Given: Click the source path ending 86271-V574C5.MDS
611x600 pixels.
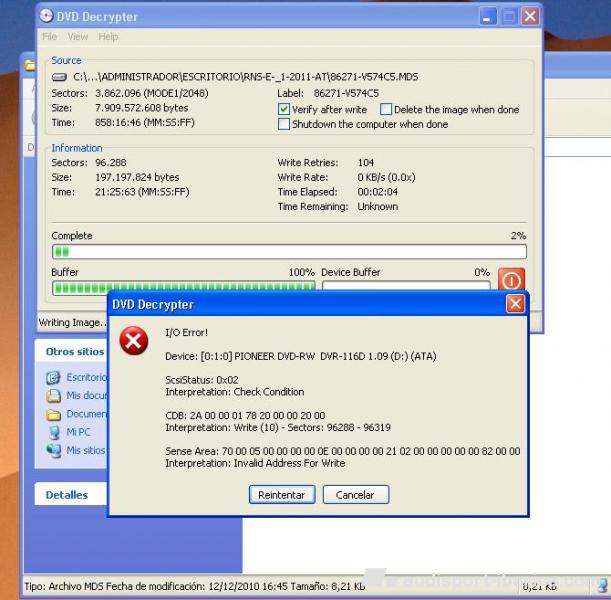Looking at the screenshot, I should pyautogui.click(x=245, y=77).
